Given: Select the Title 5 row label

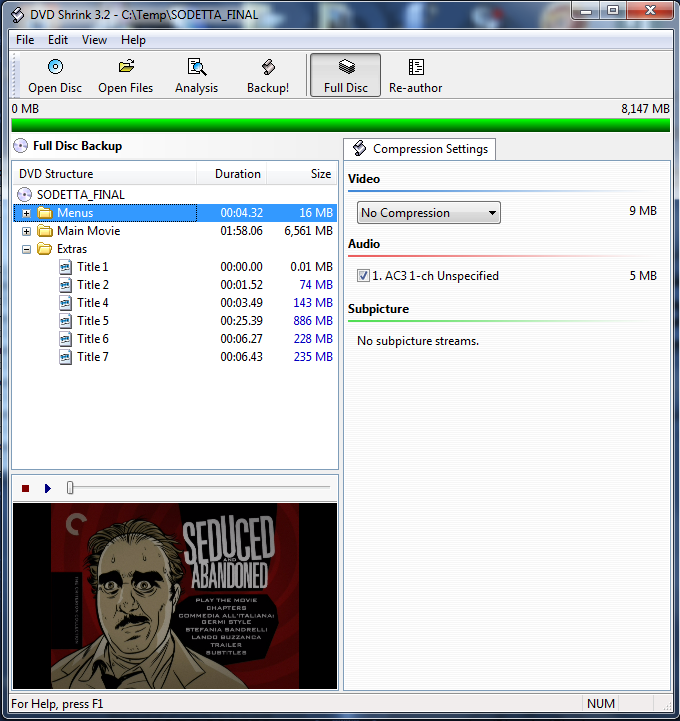Looking at the screenshot, I should click(92, 320).
